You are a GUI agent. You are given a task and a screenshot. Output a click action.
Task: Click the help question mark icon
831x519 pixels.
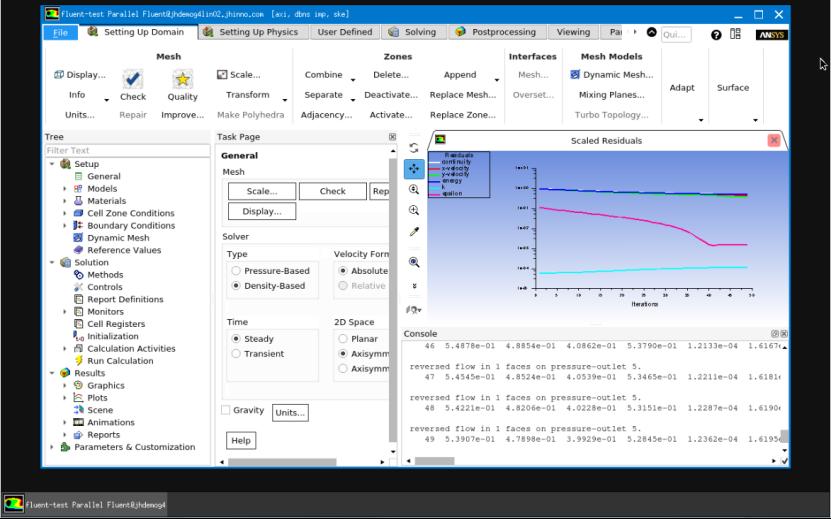pyautogui.click(x=716, y=34)
